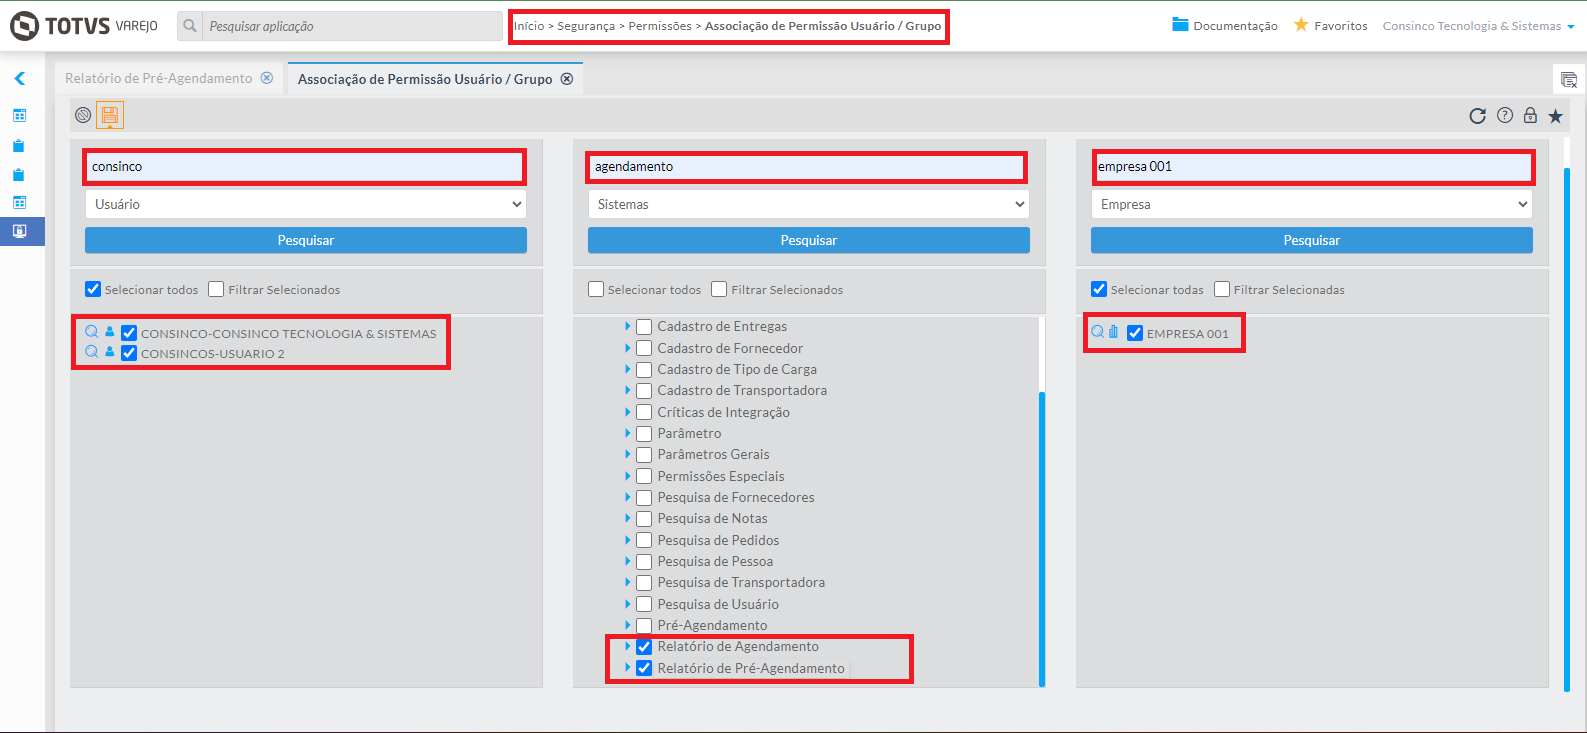Click the Sistemas list blue scrollbar
1587x733 pixels.
pos(1042,540)
